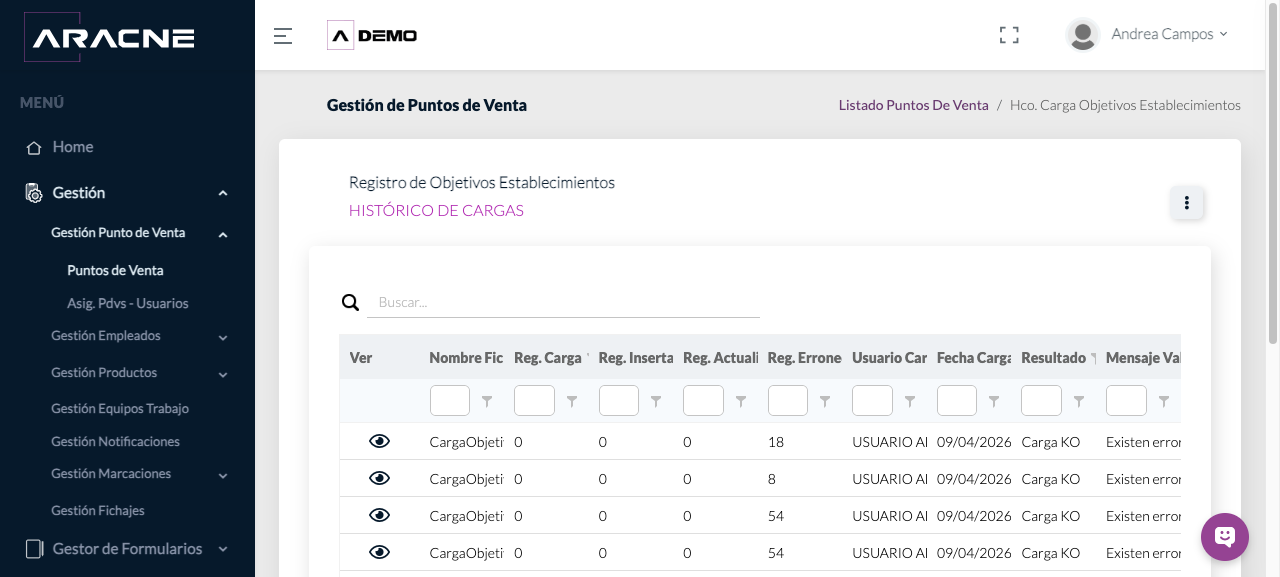
Task: Click the Resultado filter text box
Action: pyautogui.click(x=1041, y=401)
